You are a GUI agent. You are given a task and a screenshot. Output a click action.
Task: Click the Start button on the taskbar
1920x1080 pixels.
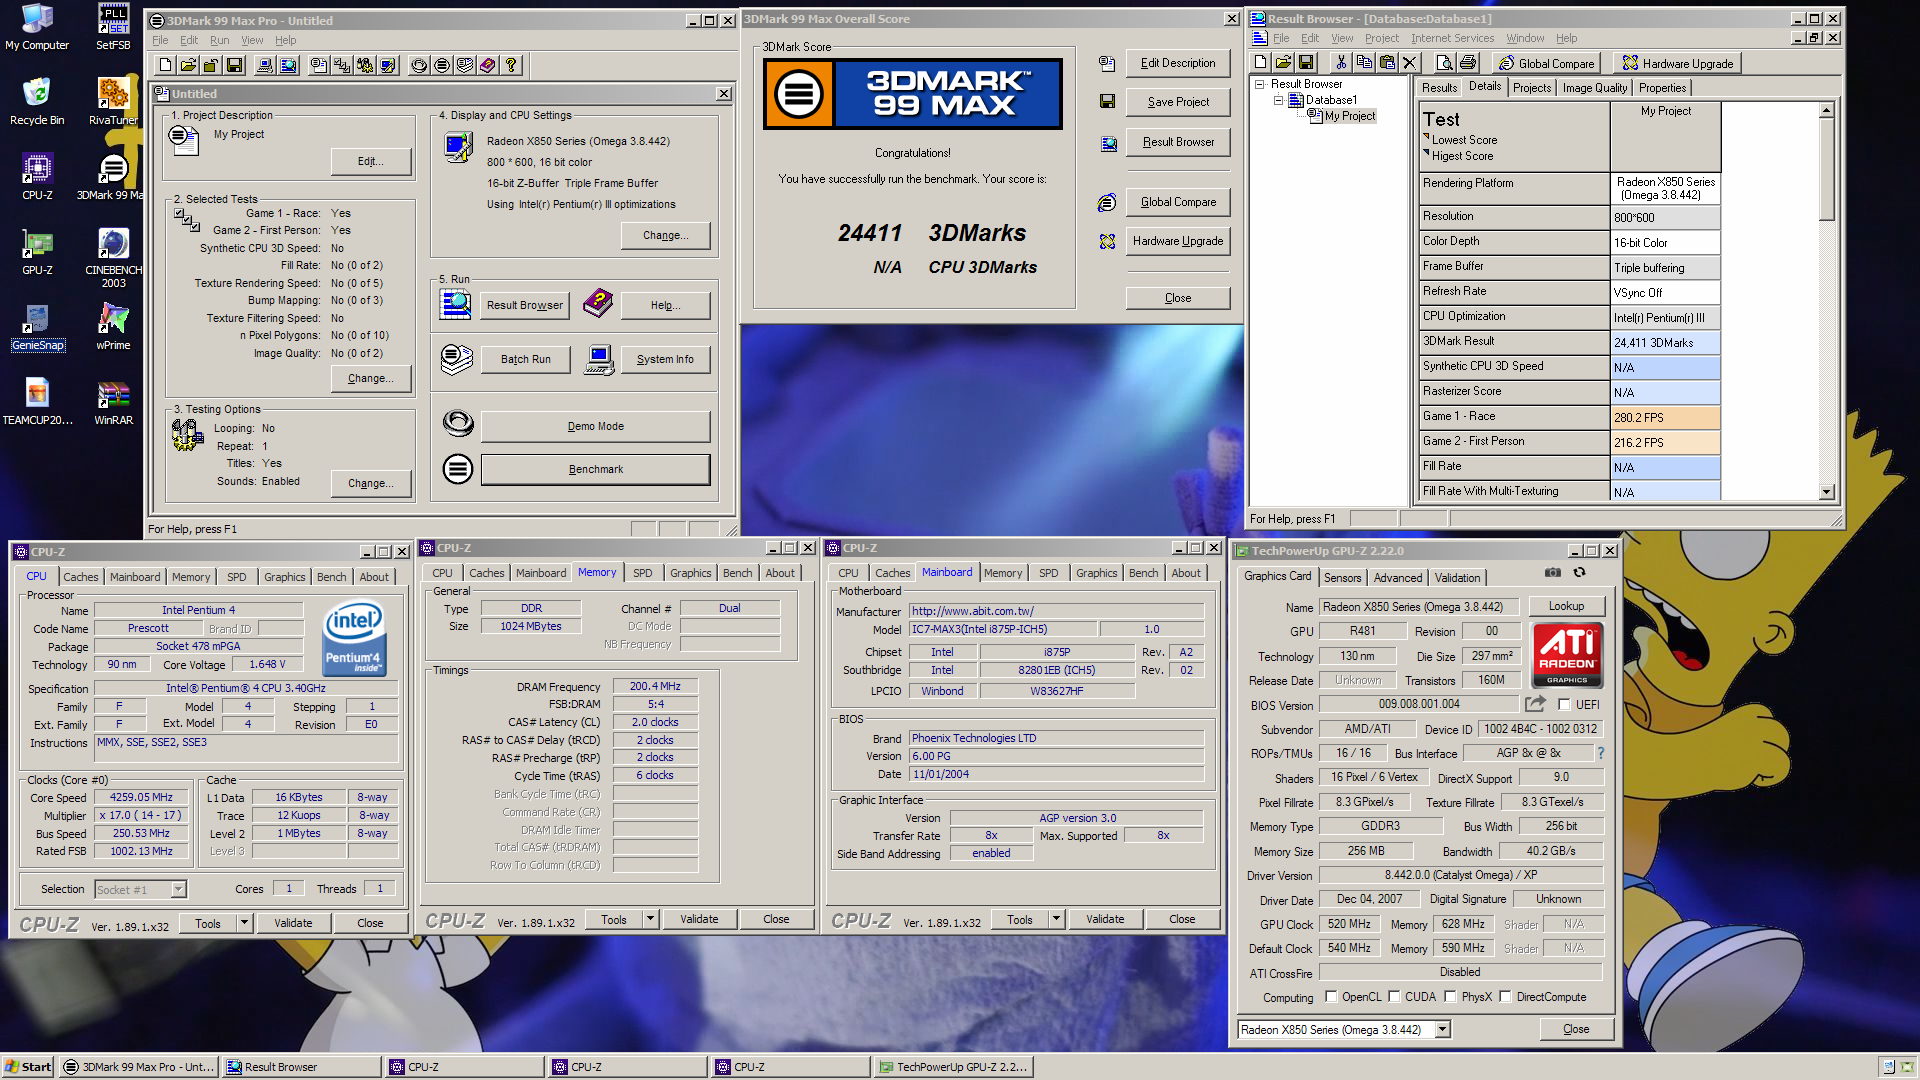(28, 1067)
